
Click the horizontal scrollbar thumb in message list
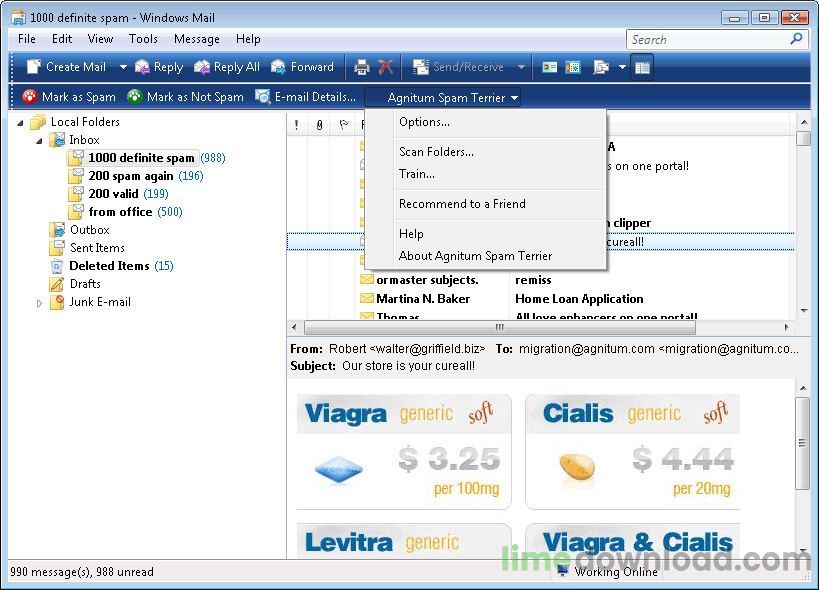500,327
